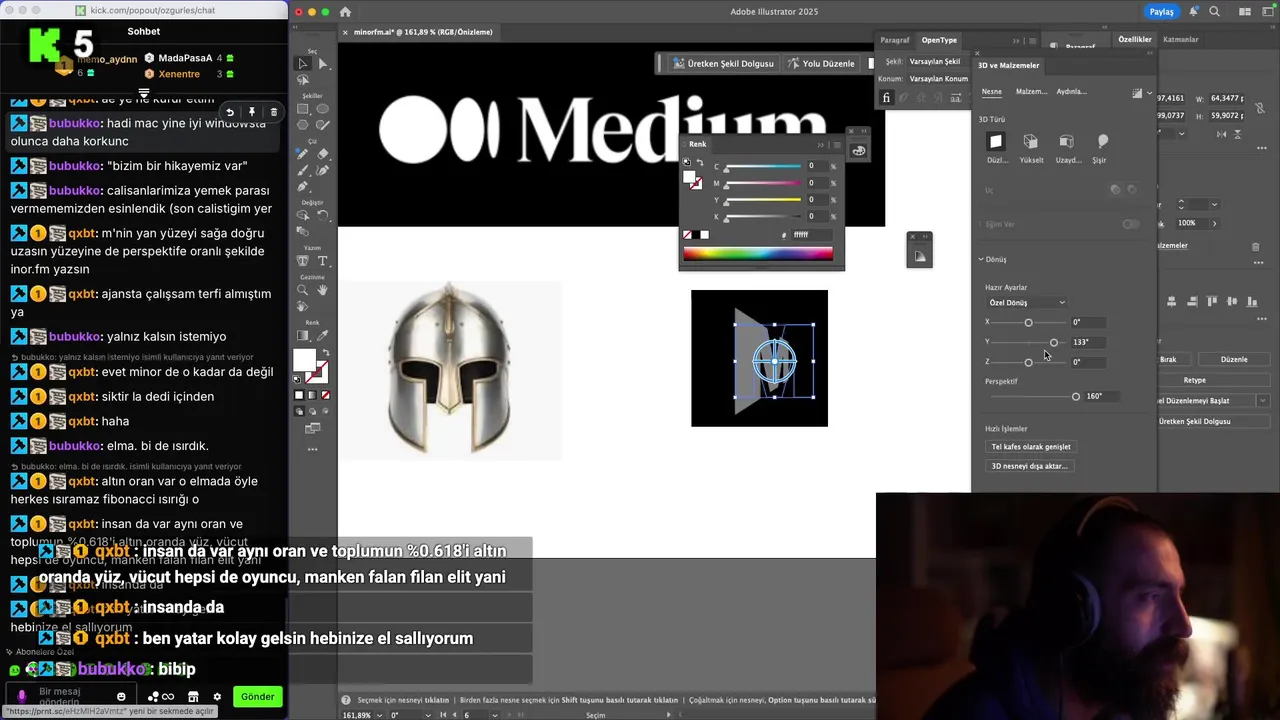Switch to the Katmanlar tab
The width and height of the screenshot is (1280, 720).
point(1181,39)
